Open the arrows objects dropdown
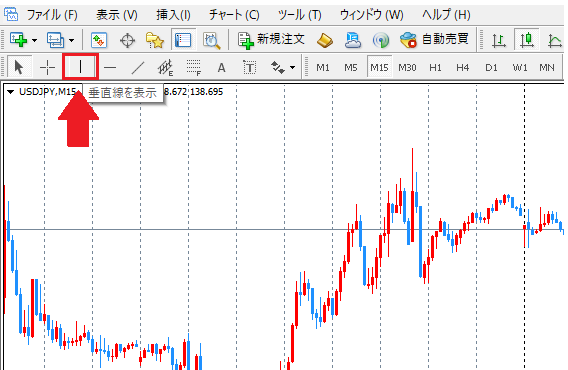The image size is (568, 370). coord(283,67)
